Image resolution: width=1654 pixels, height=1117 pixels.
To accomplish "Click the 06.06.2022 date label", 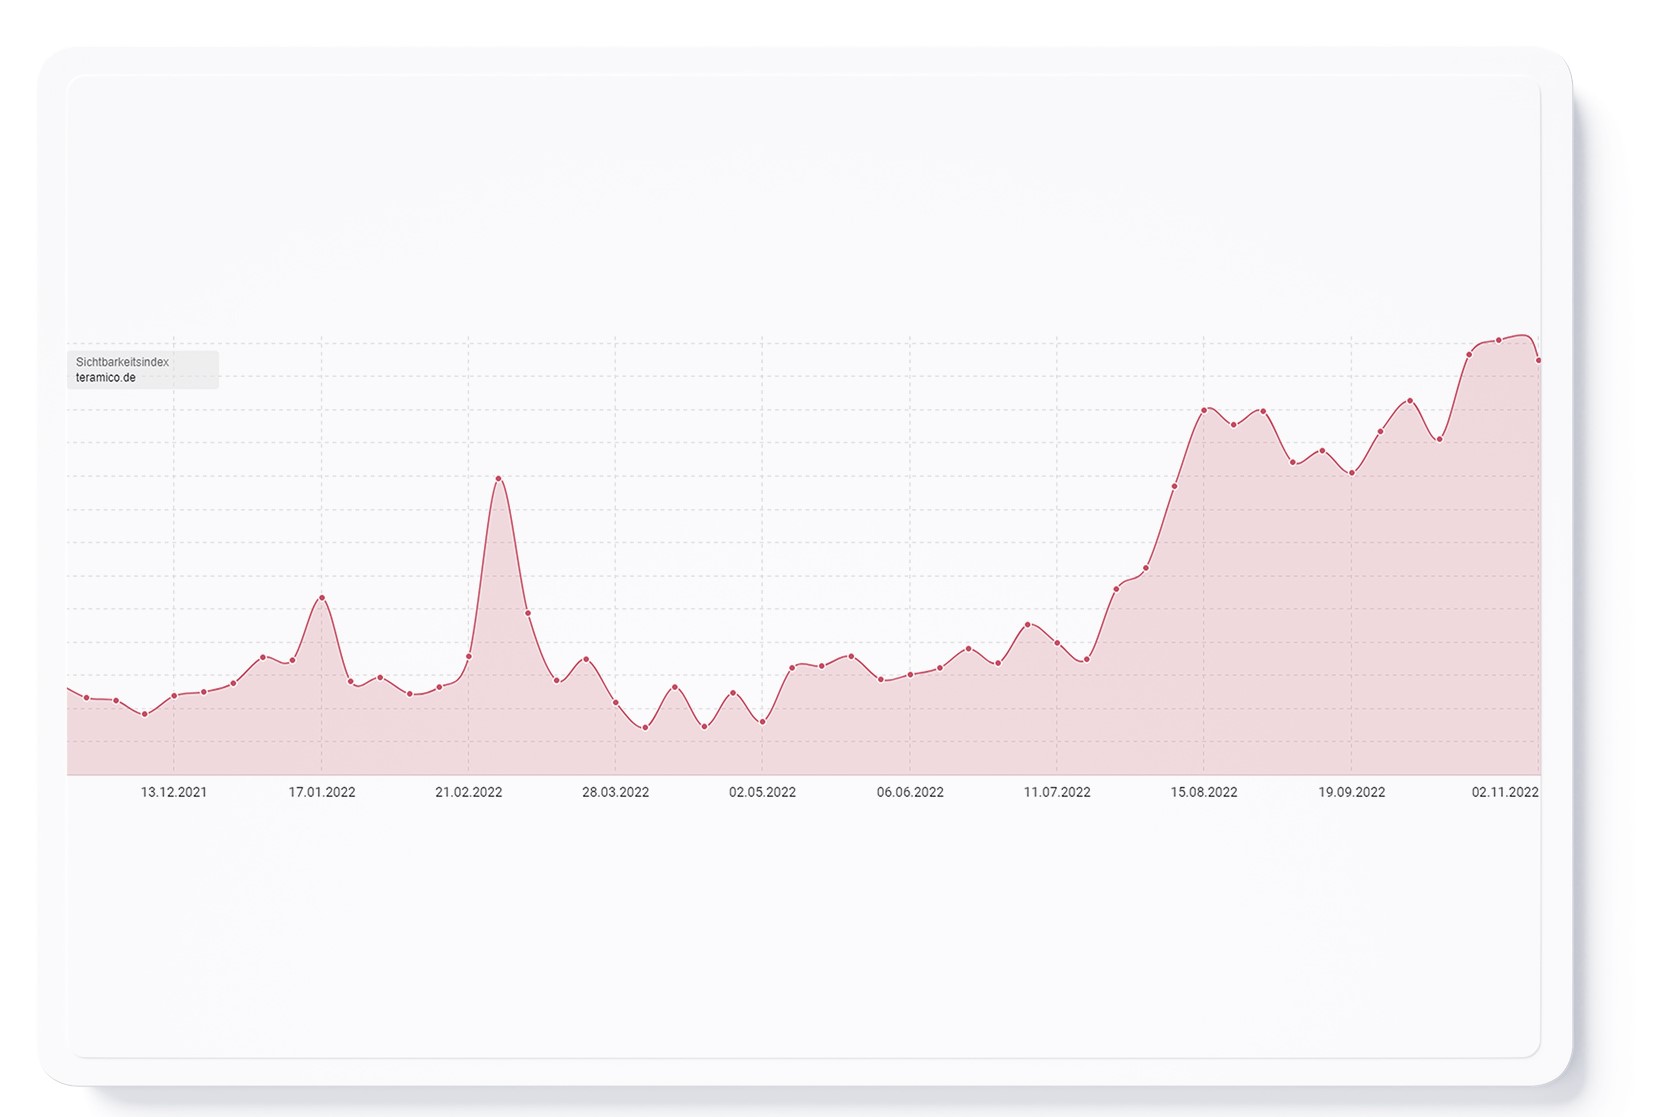I will 910,792.
